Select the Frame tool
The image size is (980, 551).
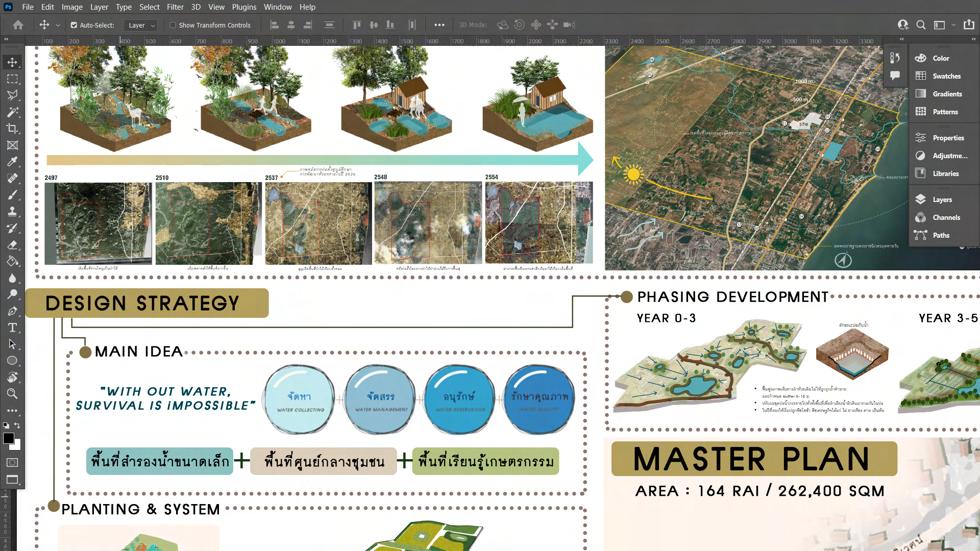[12, 146]
